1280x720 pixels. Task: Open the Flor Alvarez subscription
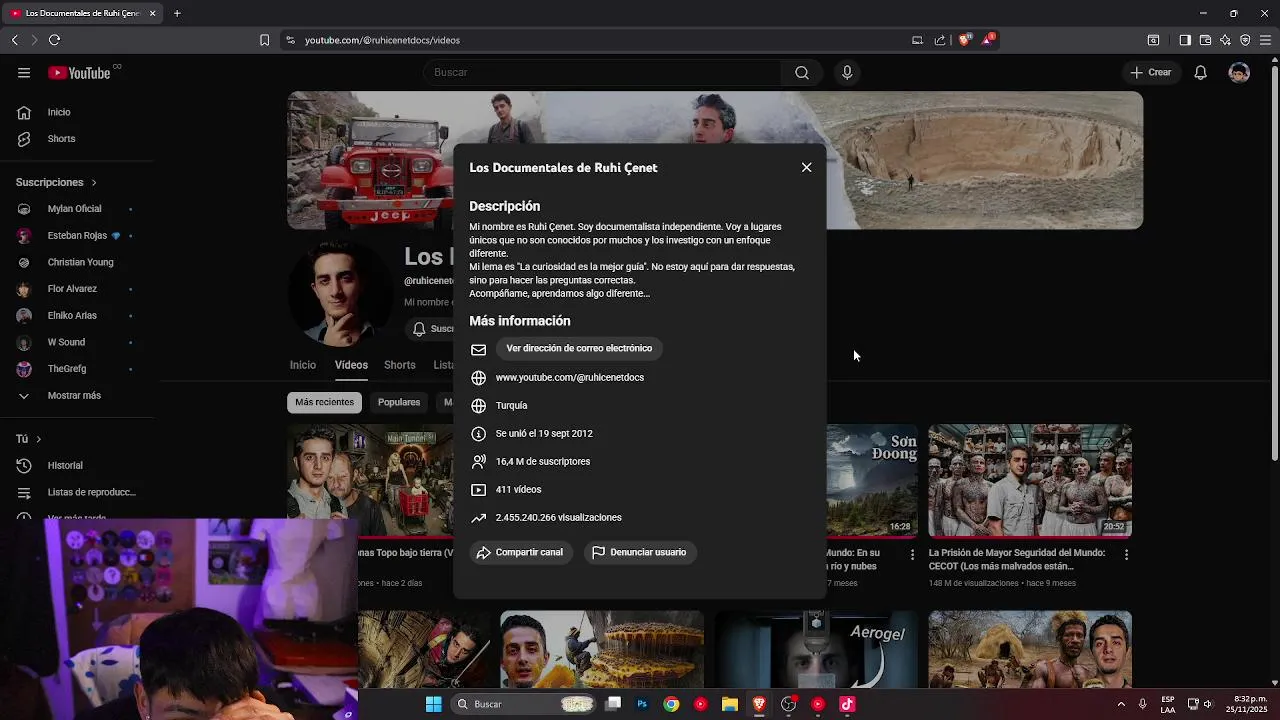[x=72, y=289]
